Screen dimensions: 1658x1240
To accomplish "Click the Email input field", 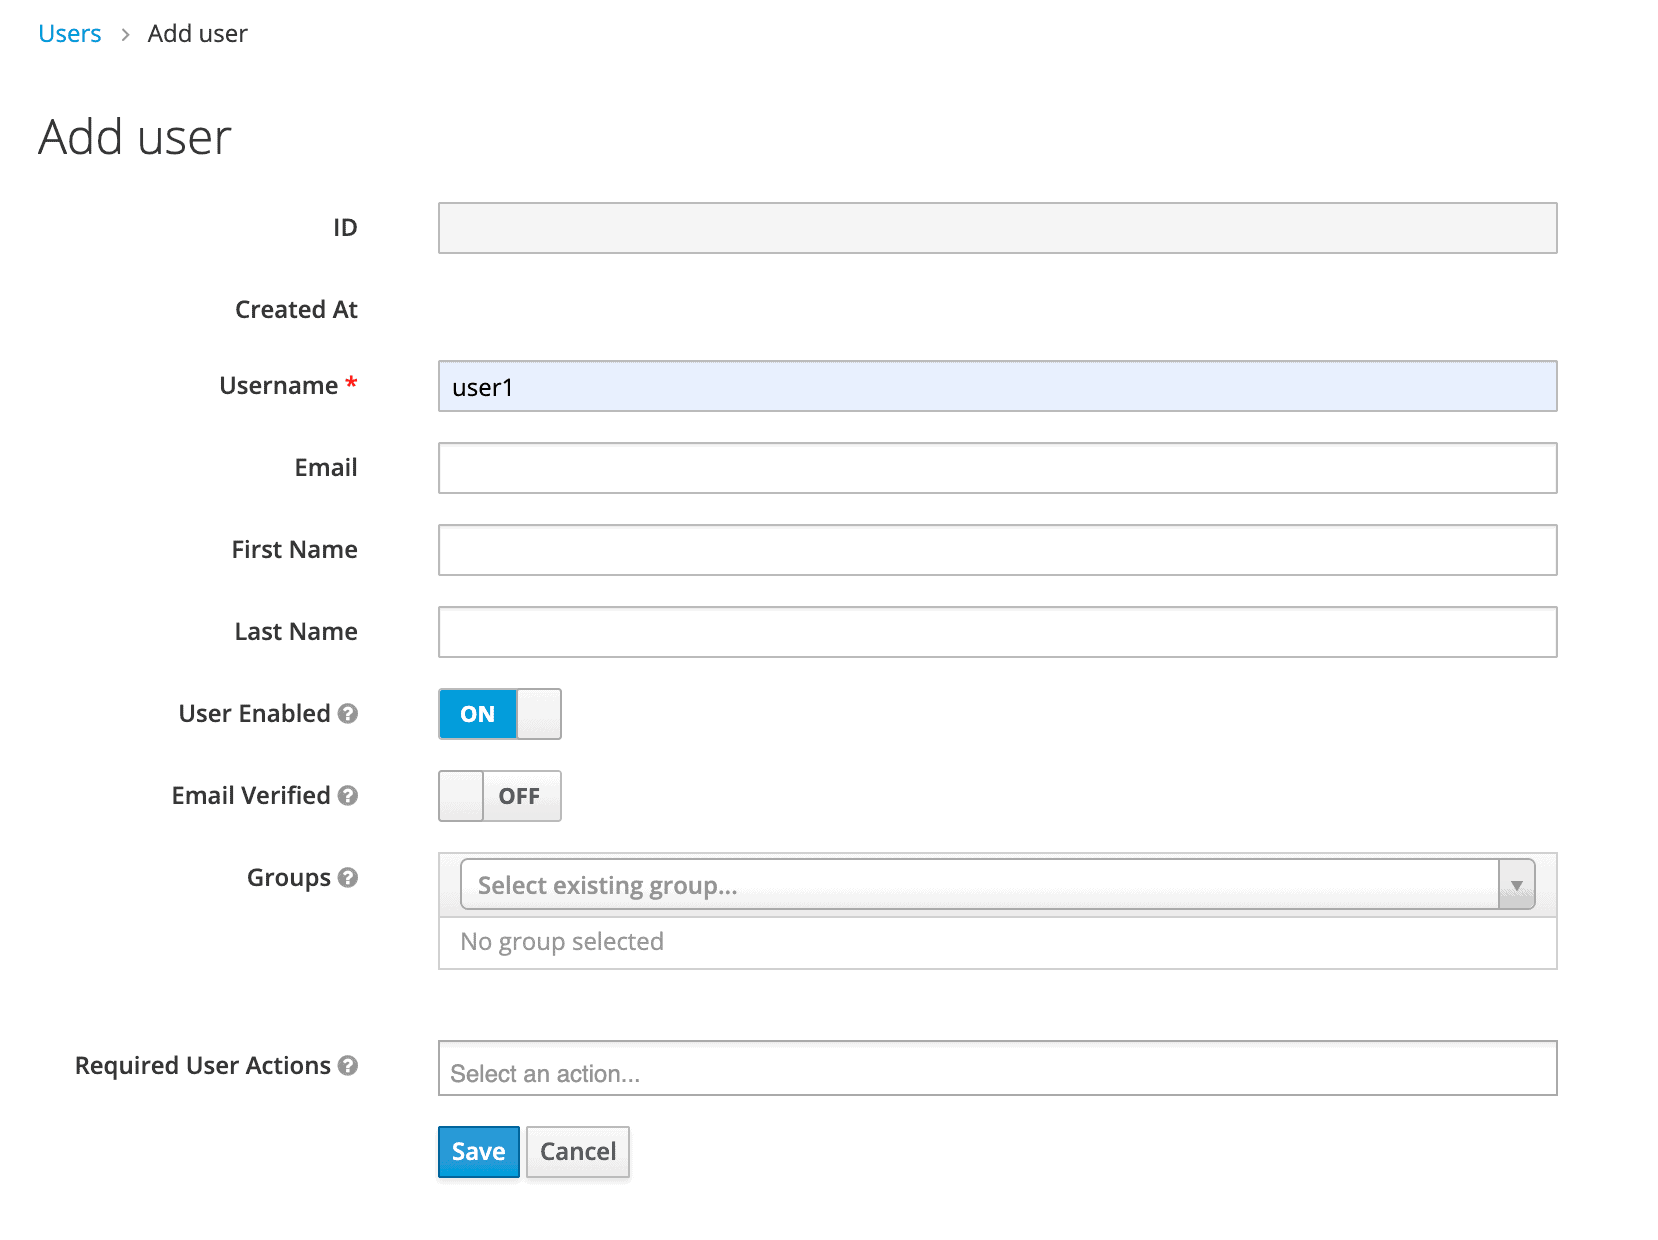I will click(x=997, y=468).
